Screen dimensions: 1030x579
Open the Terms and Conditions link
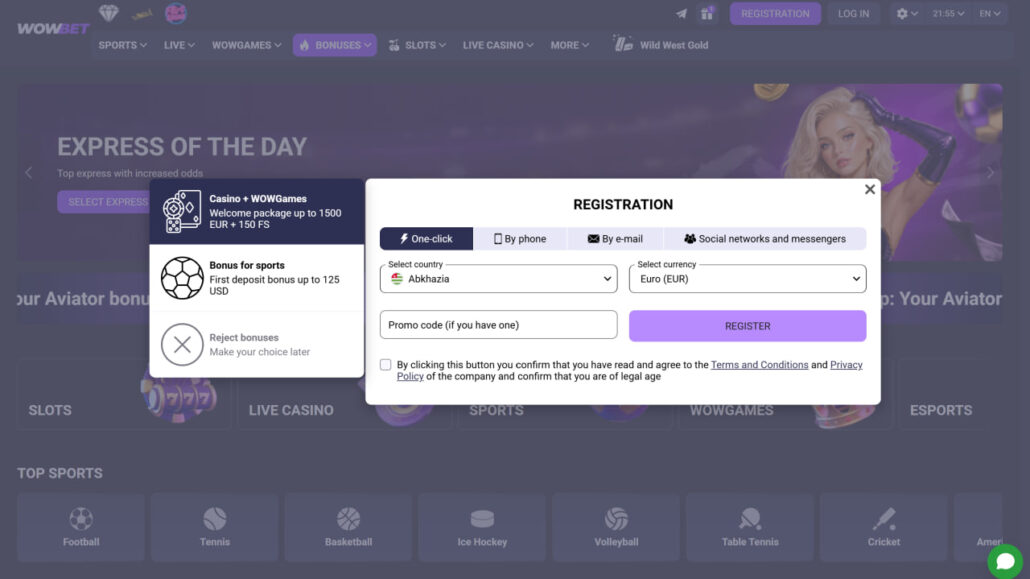pyautogui.click(x=759, y=365)
